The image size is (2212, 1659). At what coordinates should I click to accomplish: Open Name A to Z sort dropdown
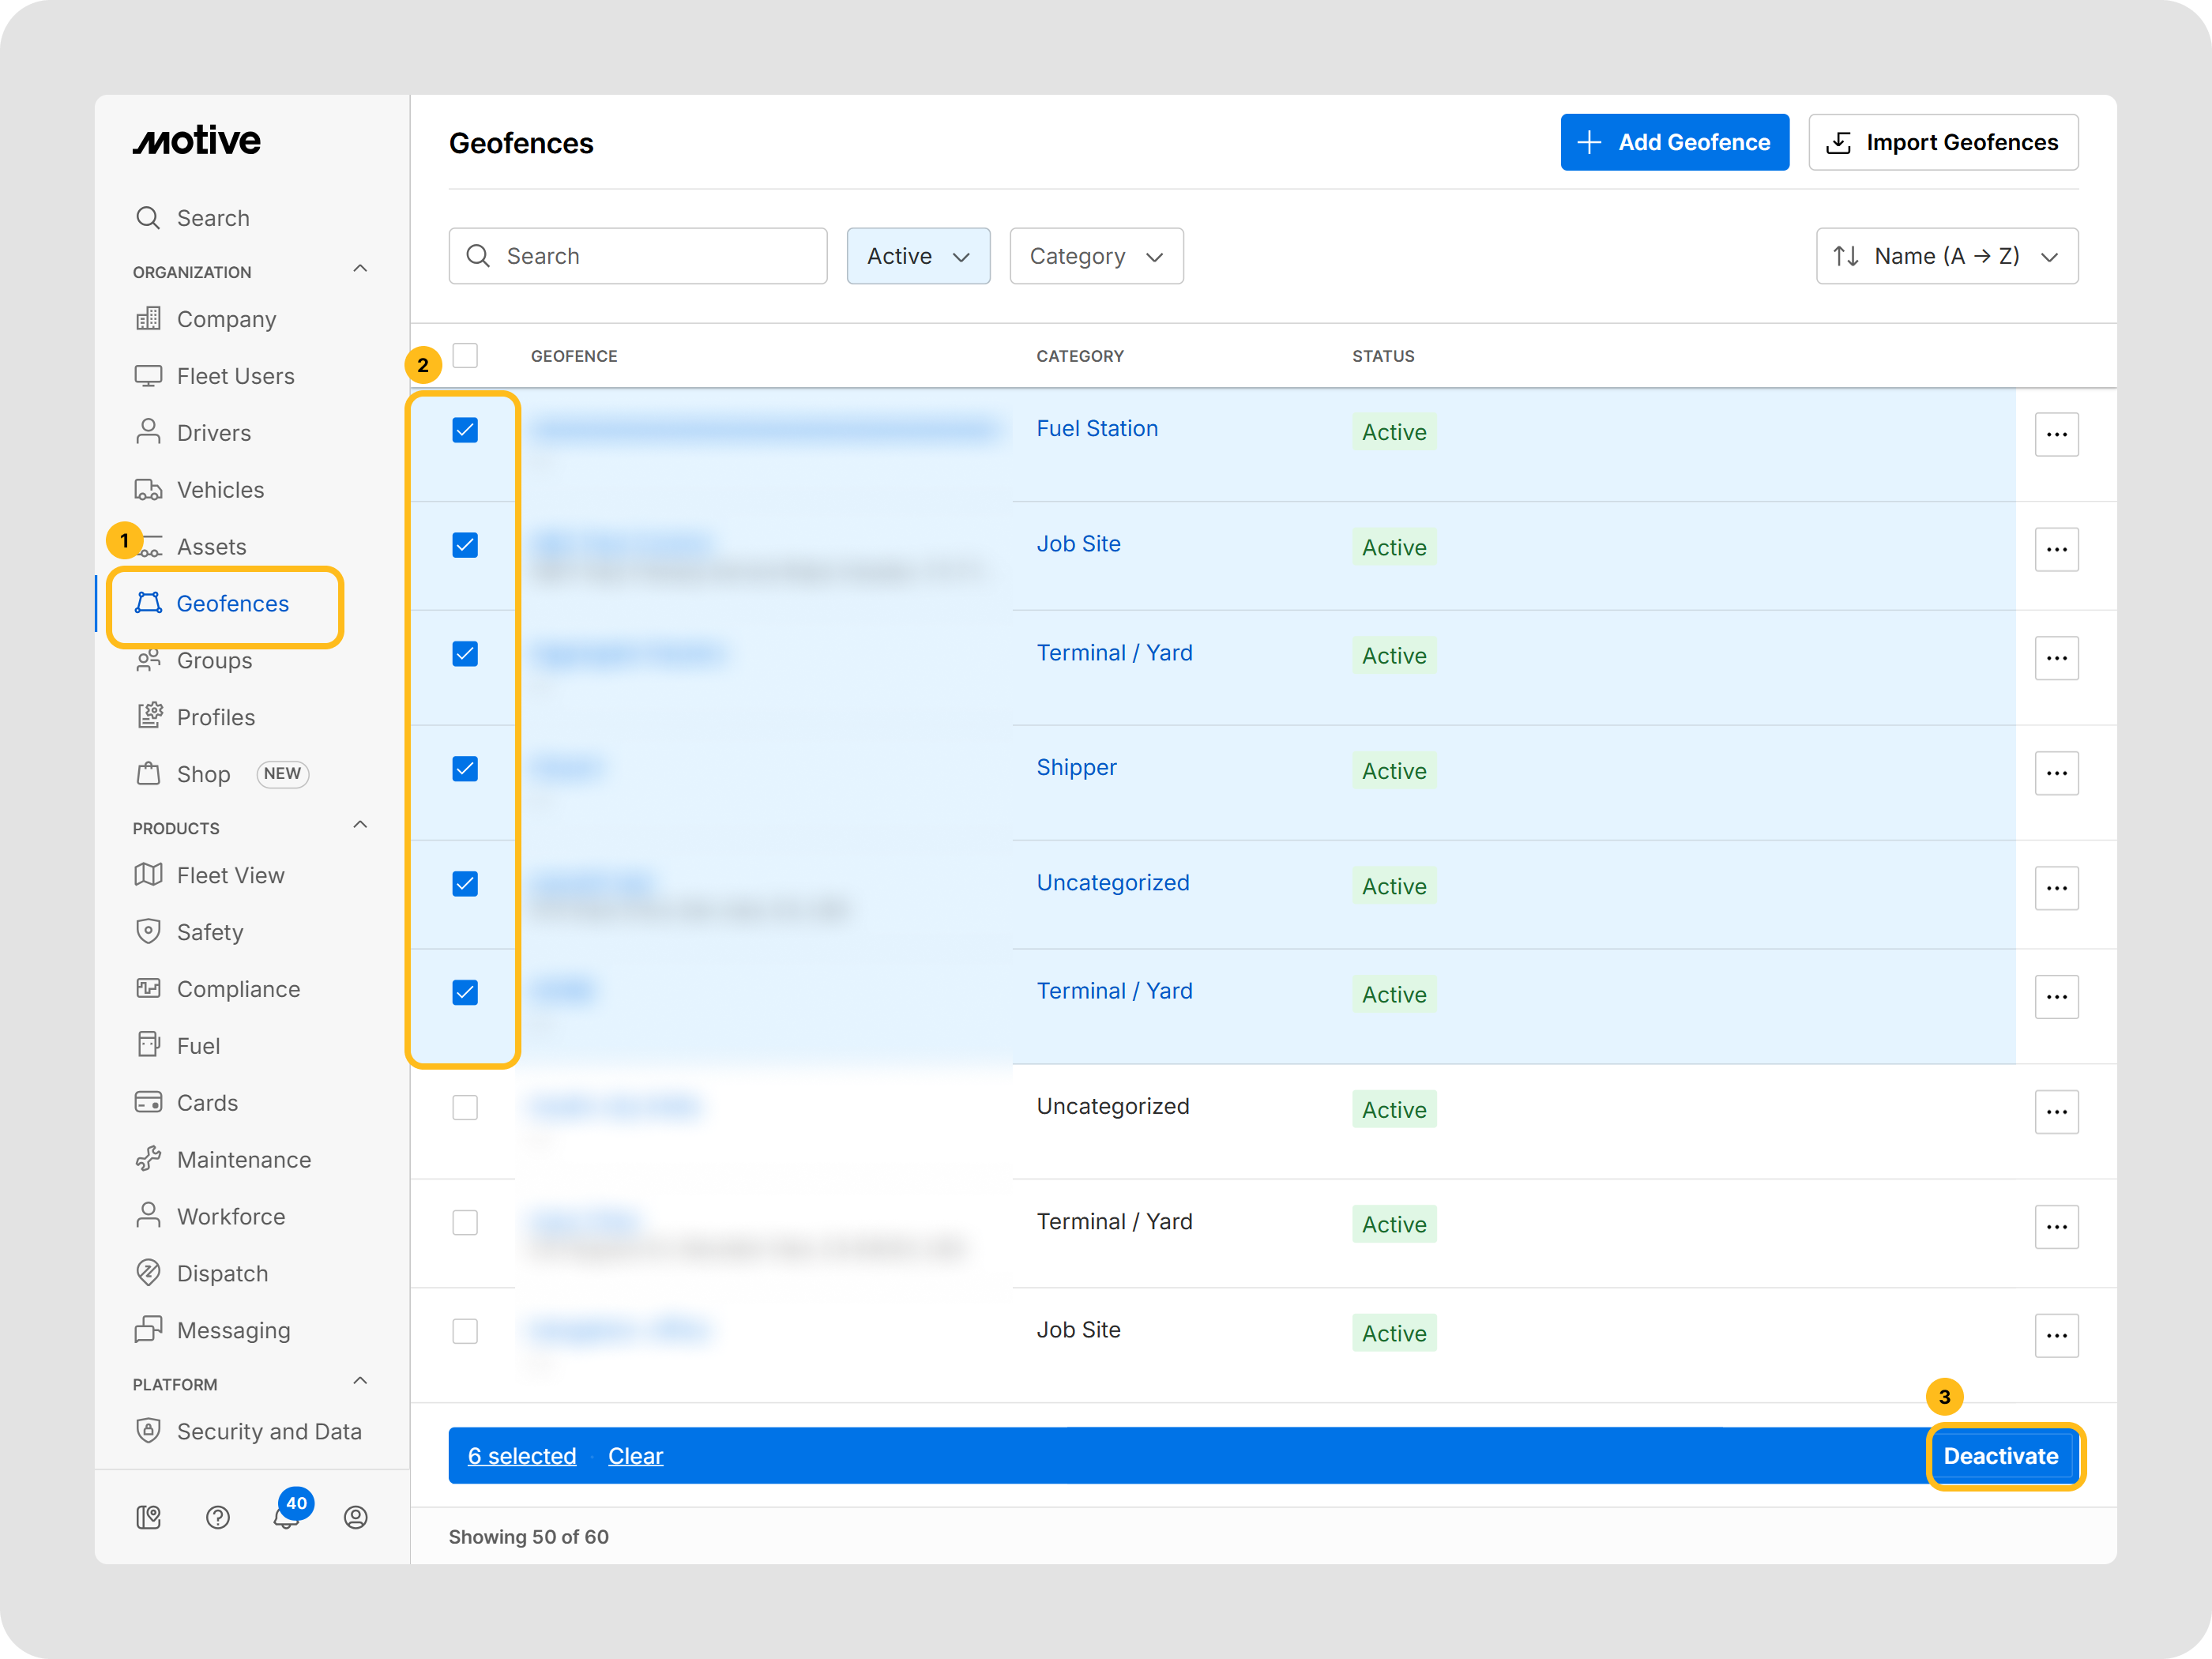coord(1946,256)
